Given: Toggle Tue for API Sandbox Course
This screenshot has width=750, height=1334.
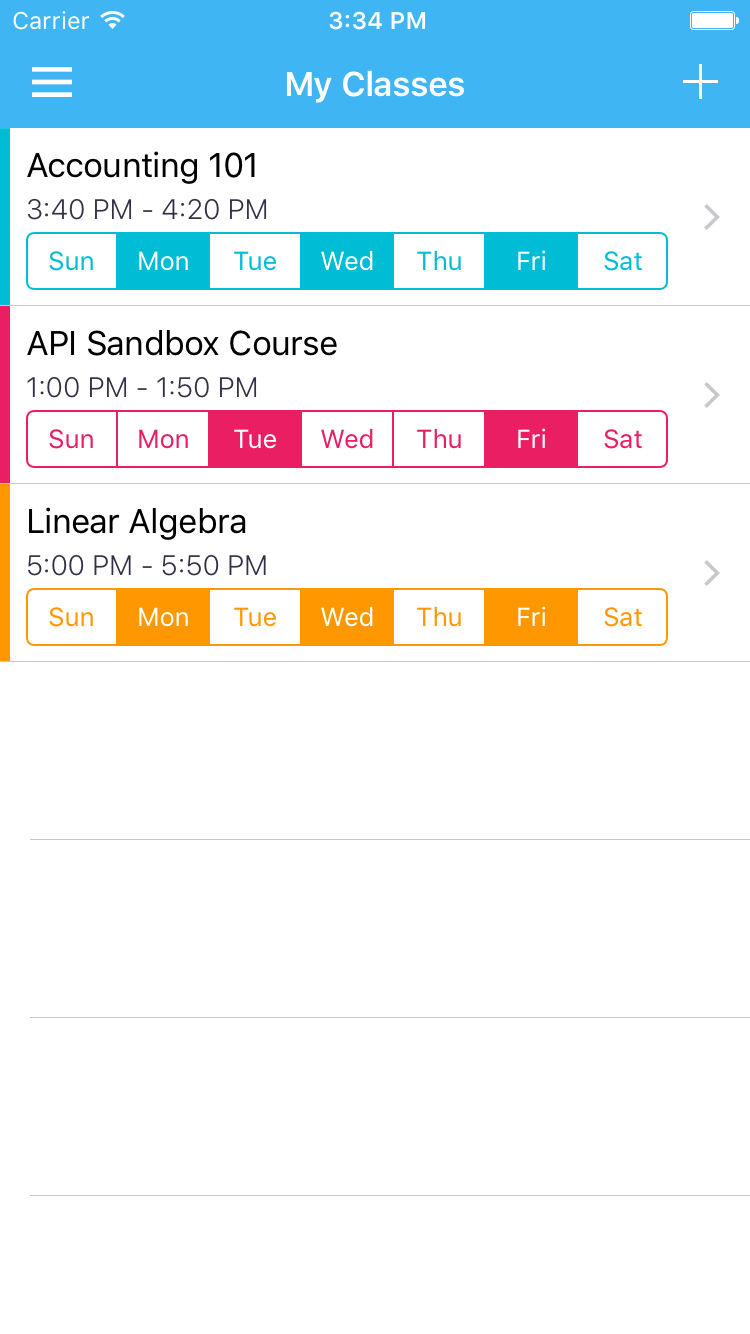Looking at the screenshot, I should (255, 439).
